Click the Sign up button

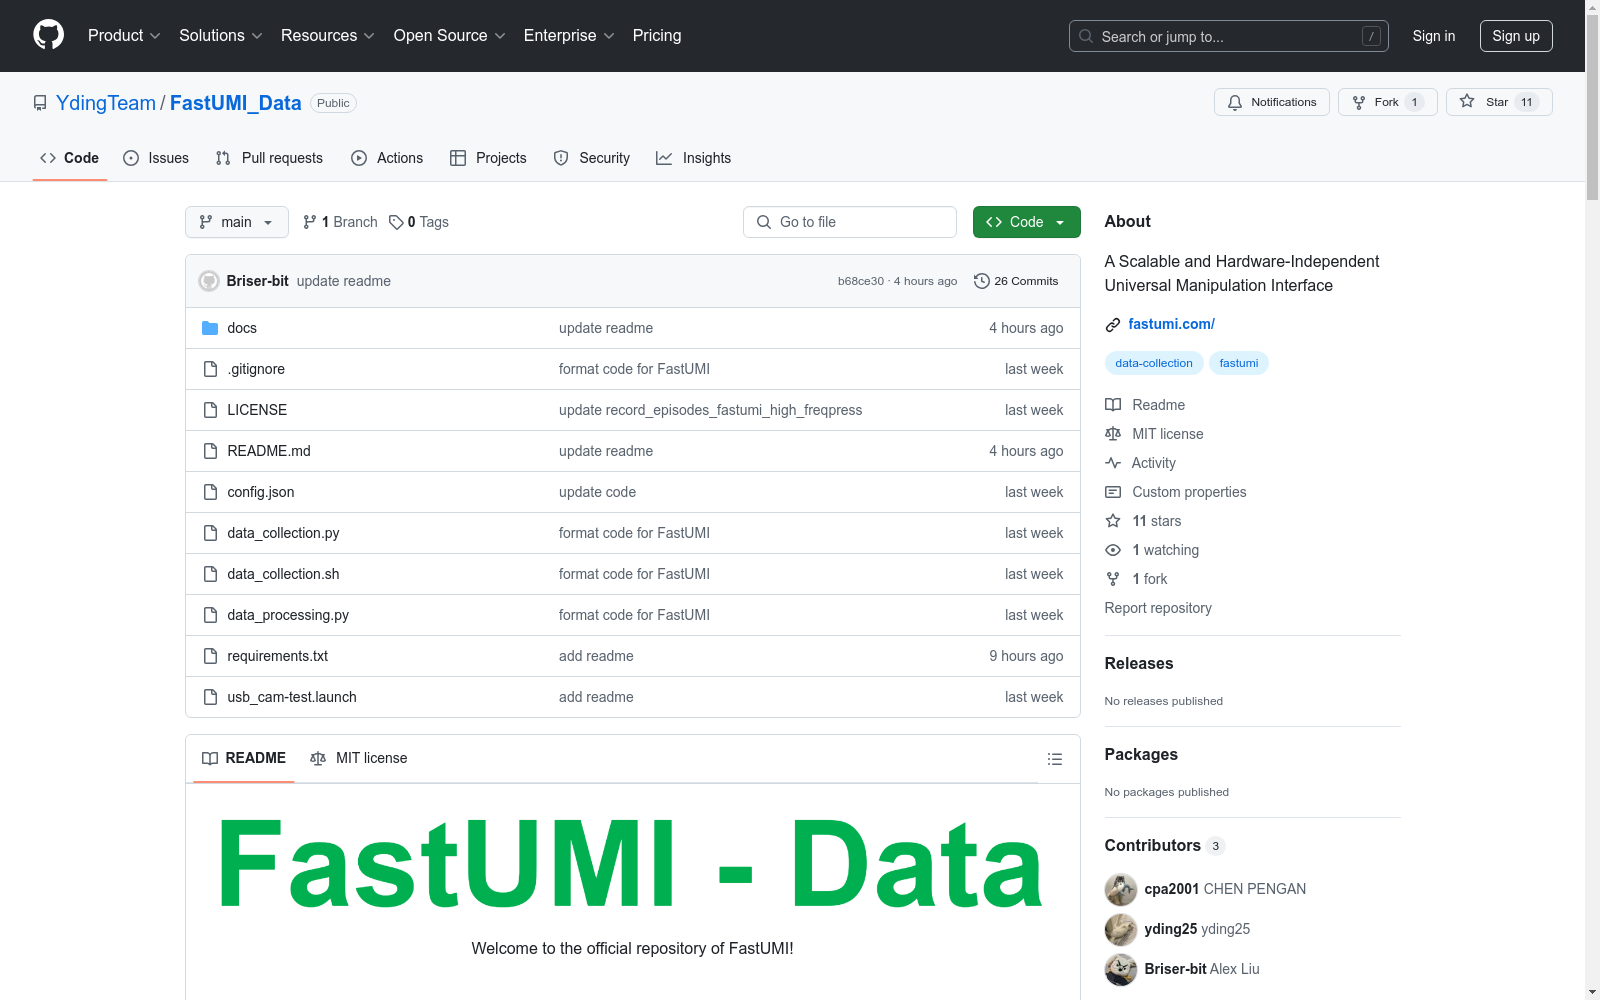(1516, 36)
